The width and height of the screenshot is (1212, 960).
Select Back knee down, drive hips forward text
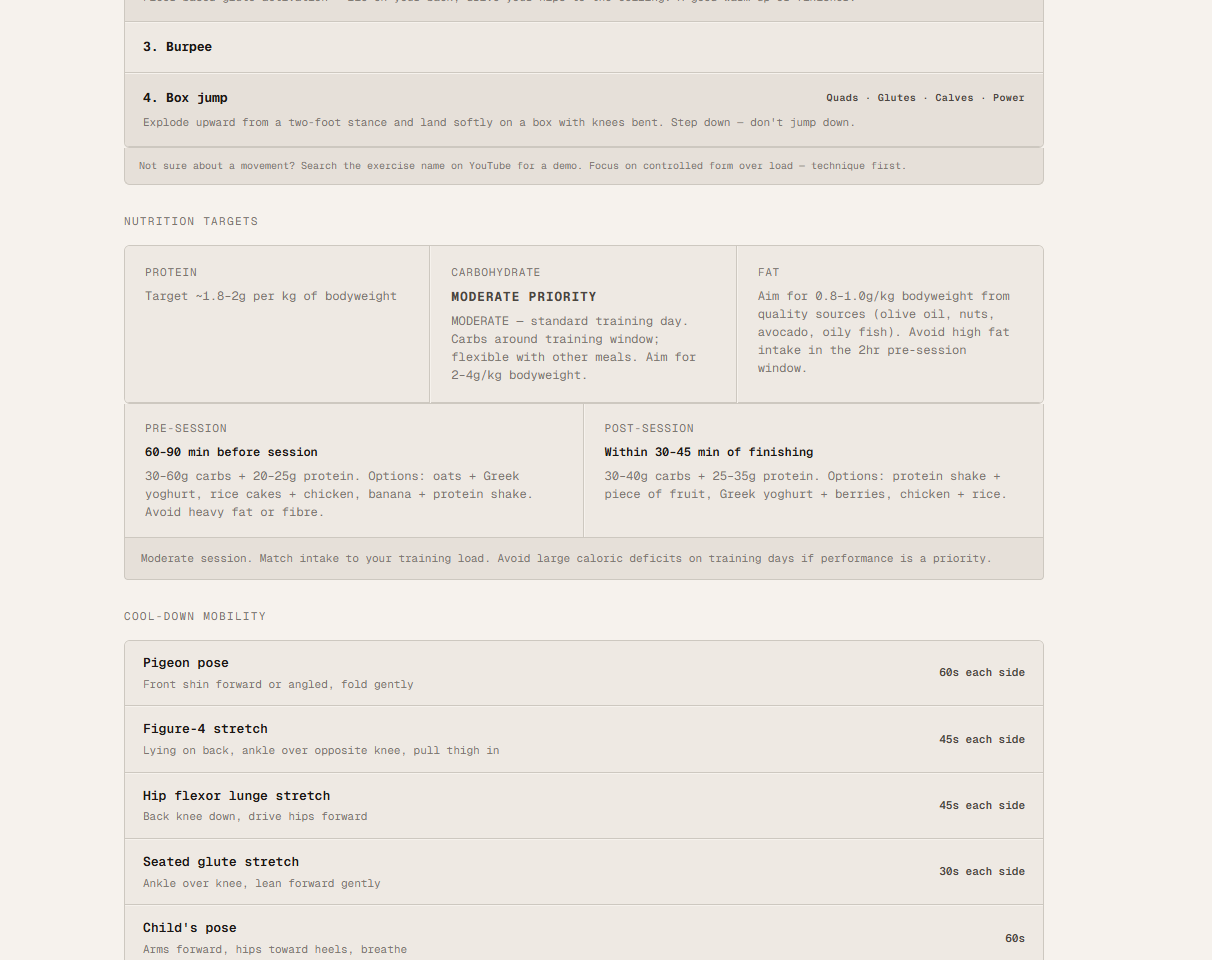pyautogui.click(x=255, y=817)
